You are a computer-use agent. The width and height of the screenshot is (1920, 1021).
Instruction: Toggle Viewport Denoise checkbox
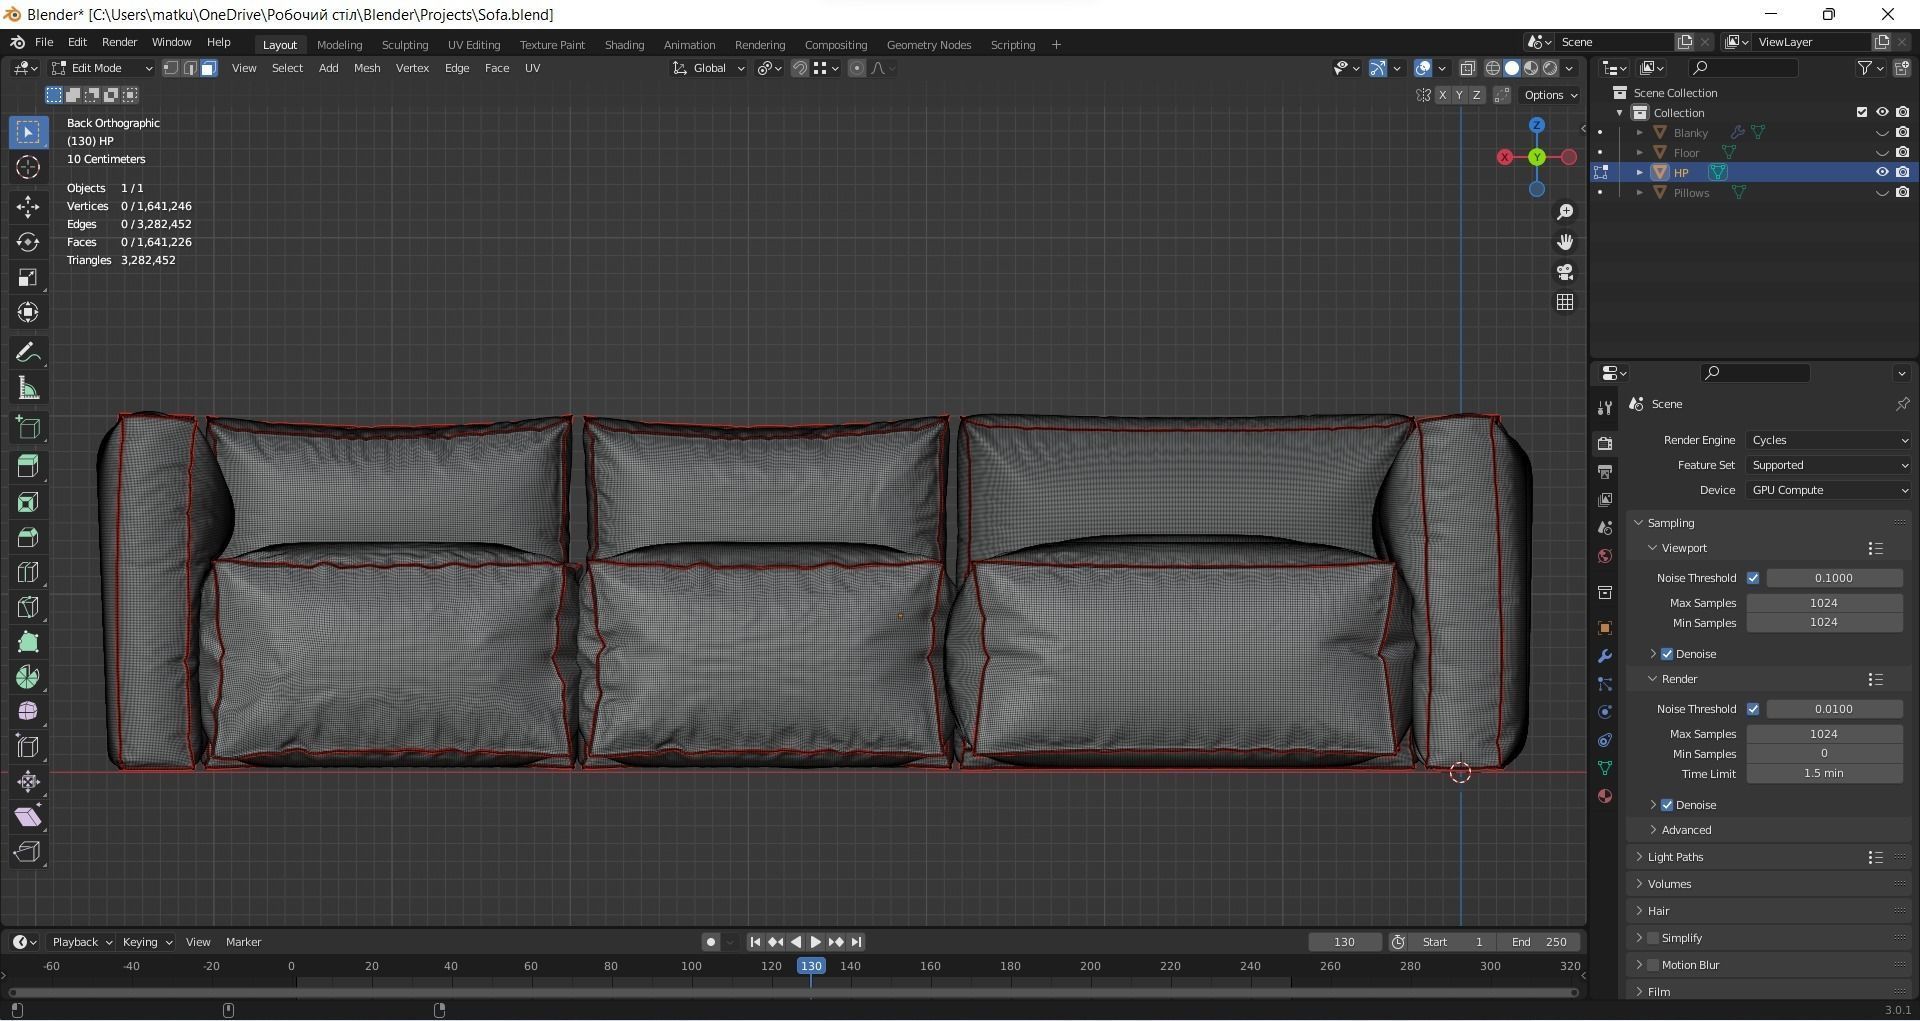pyautogui.click(x=1667, y=654)
